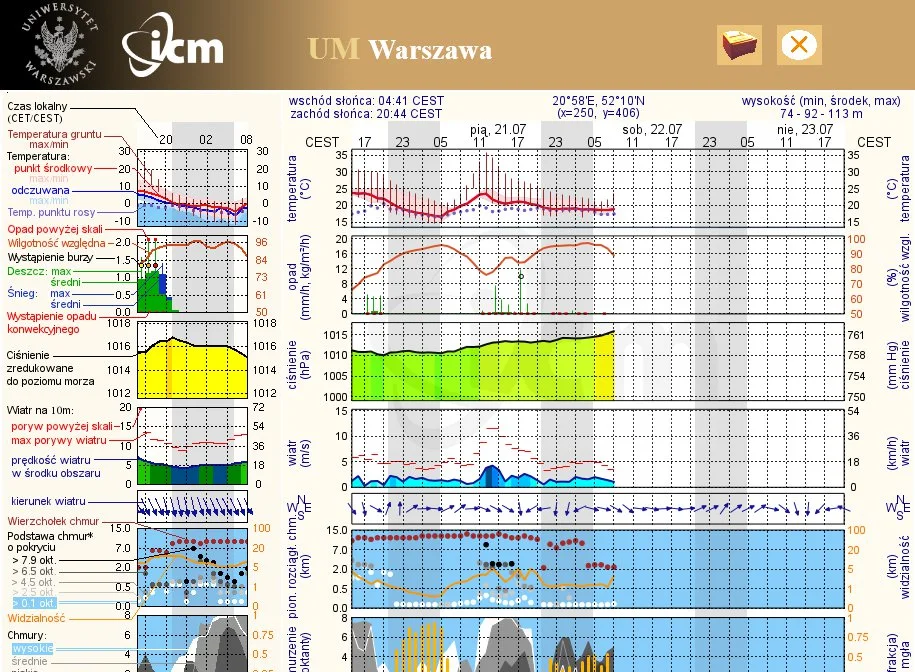The height and width of the screenshot is (672, 915).
Task: Click axis label 'wiatr (m/s)'
Action: click(298, 453)
